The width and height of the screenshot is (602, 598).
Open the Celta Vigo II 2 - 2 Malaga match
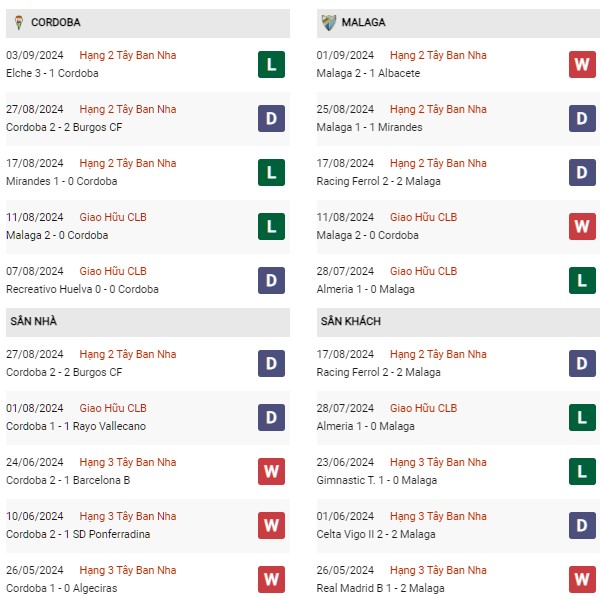[x=376, y=534]
